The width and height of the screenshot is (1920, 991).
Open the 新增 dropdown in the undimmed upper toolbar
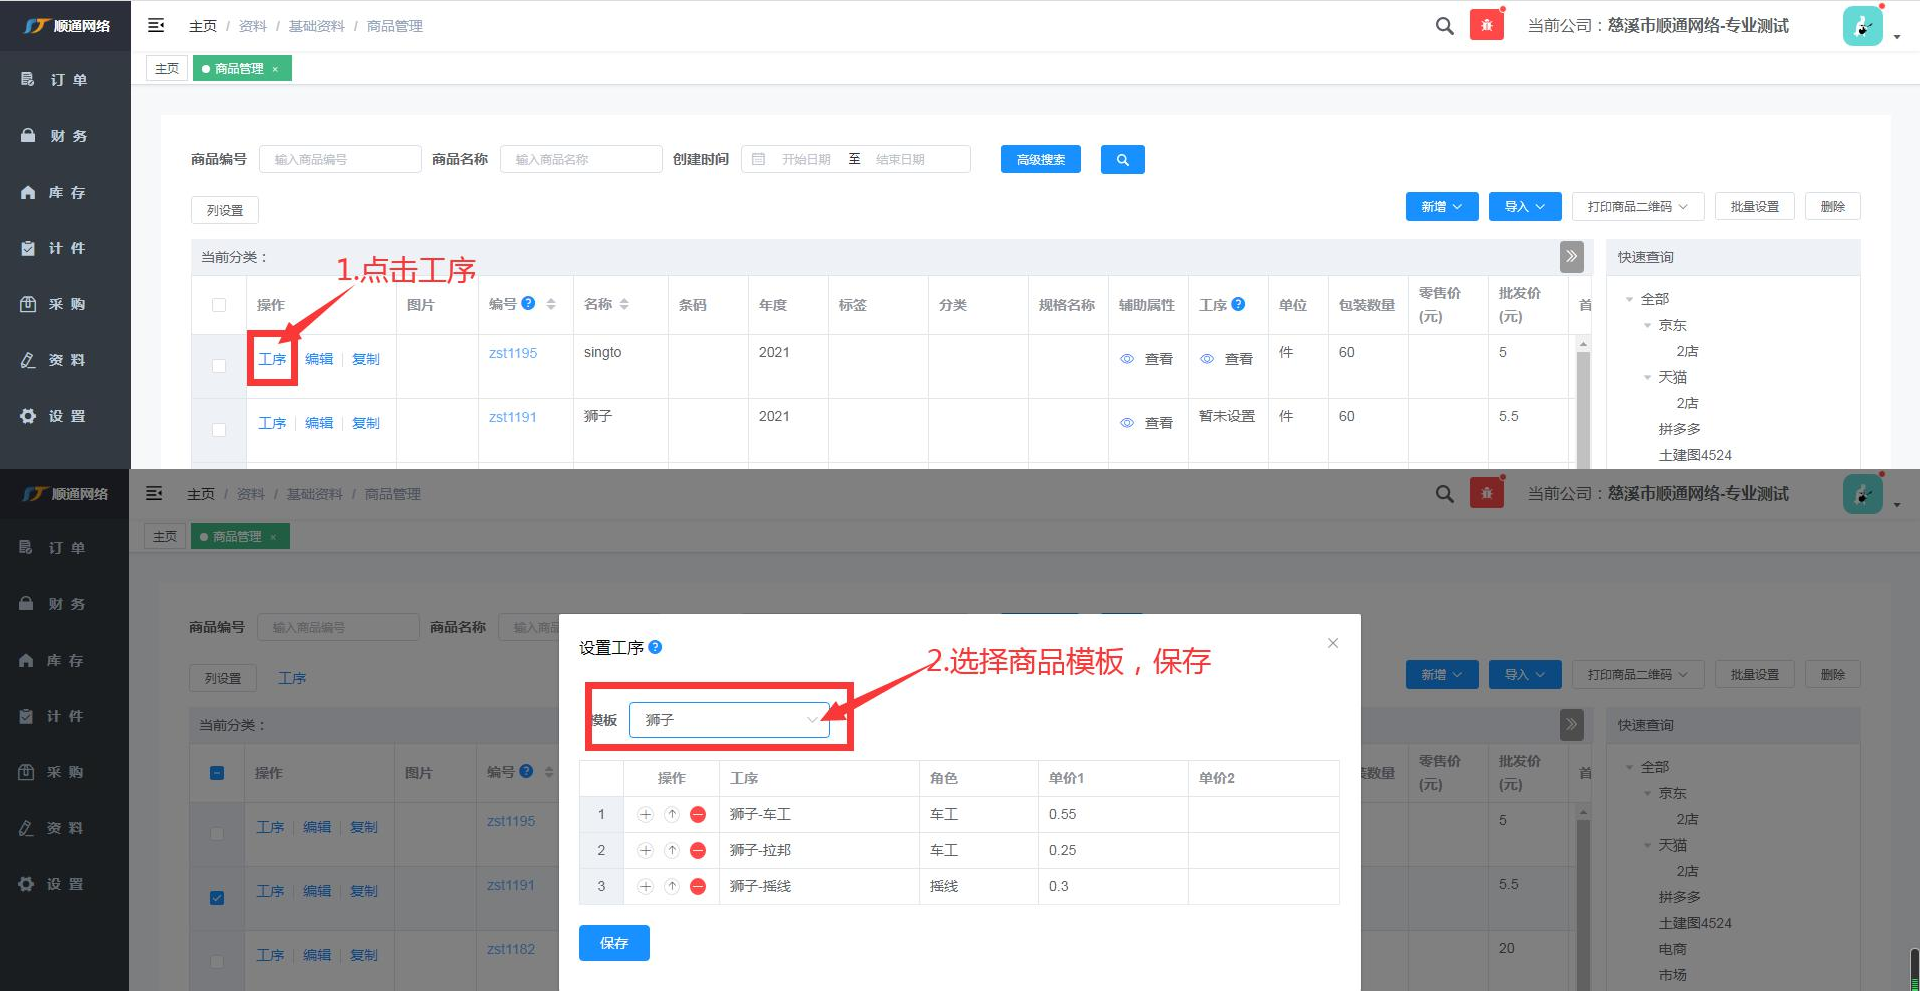pyautogui.click(x=1441, y=207)
